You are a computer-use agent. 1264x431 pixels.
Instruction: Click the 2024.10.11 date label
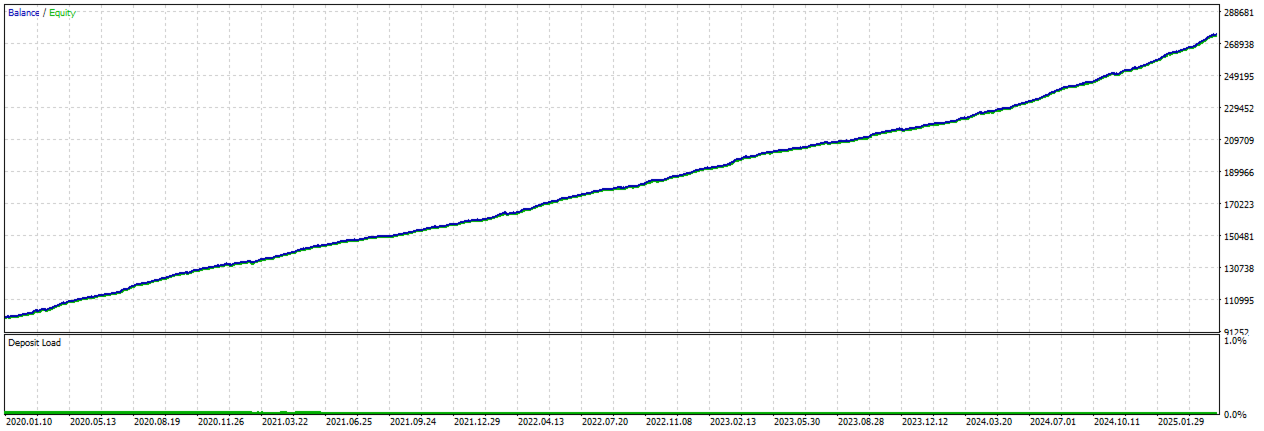click(1117, 423)
